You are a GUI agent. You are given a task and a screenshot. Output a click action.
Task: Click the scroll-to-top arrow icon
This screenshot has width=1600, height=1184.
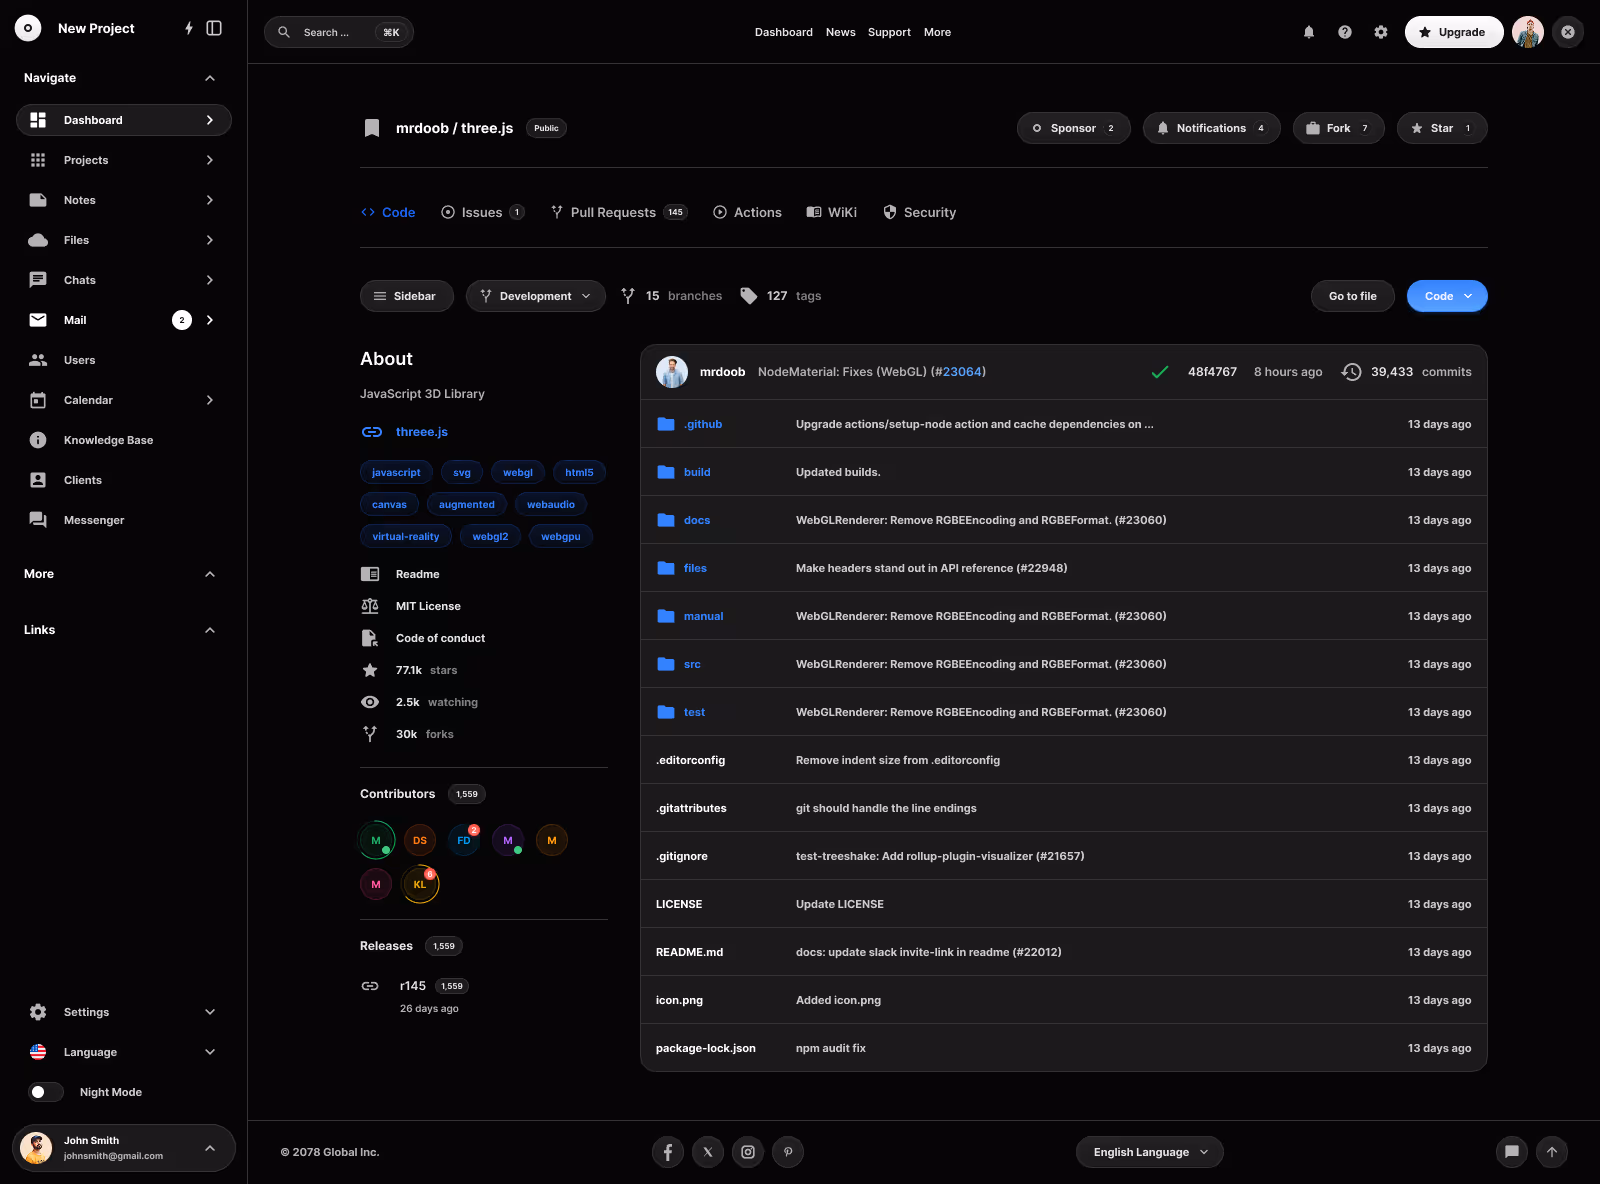click(x=1552, y=1152)
